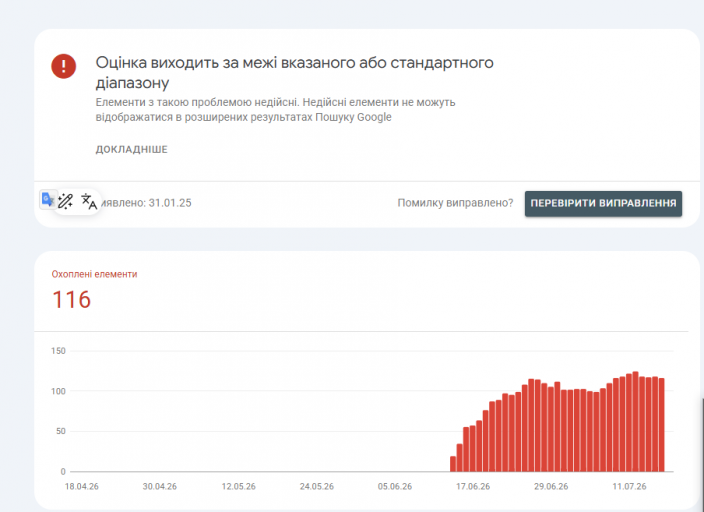Screen dimensions: 704x512
Task: Click the 24.05.26 date on chart axis
Action: click(x=317, y=486)
